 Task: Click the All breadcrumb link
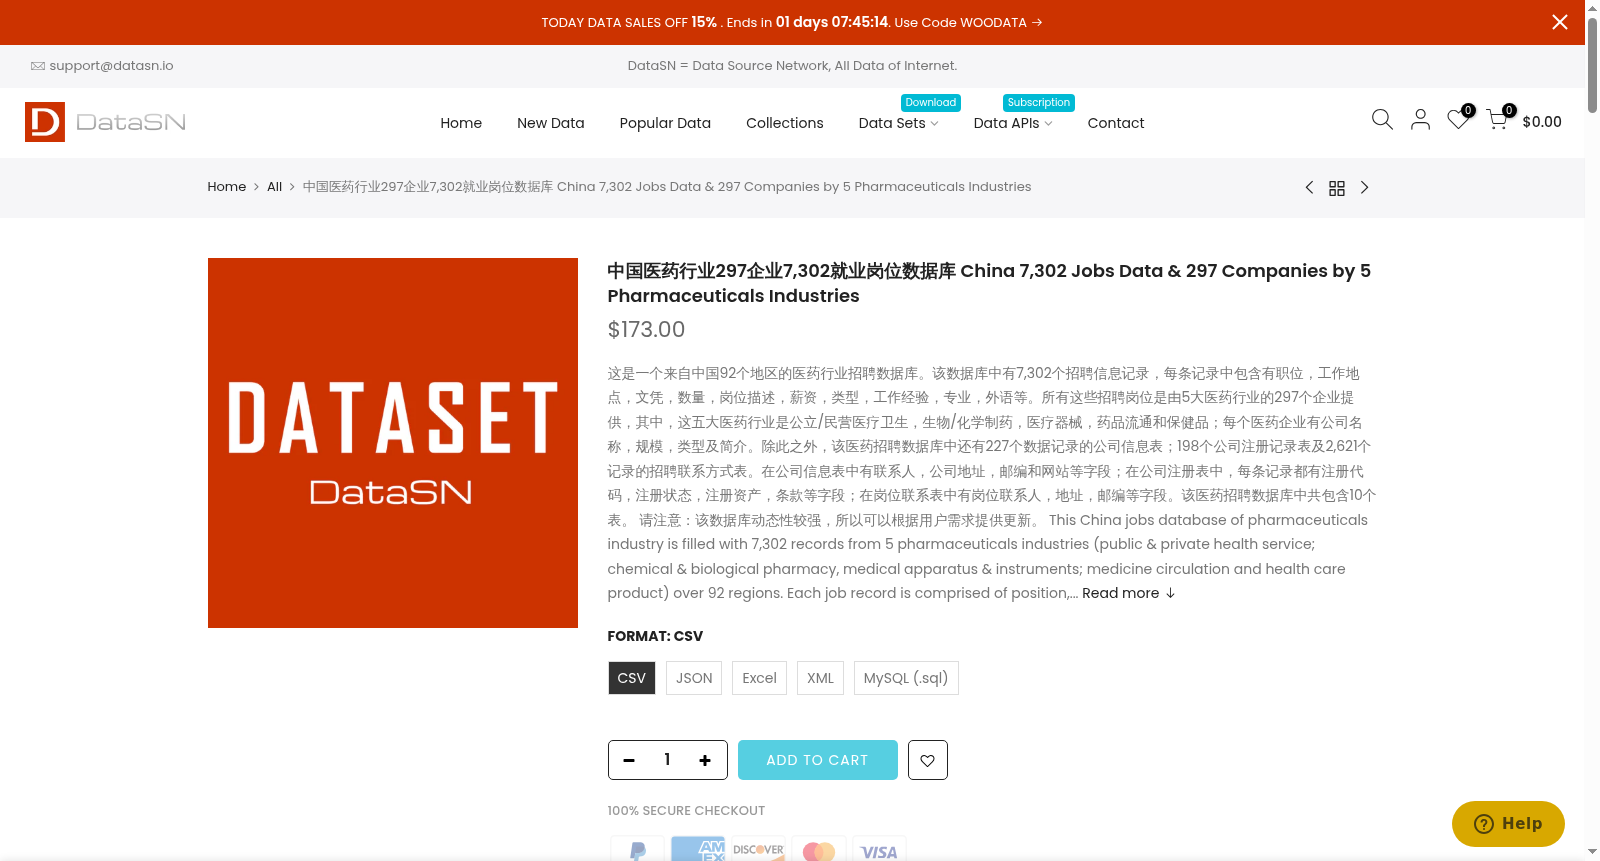274,187
